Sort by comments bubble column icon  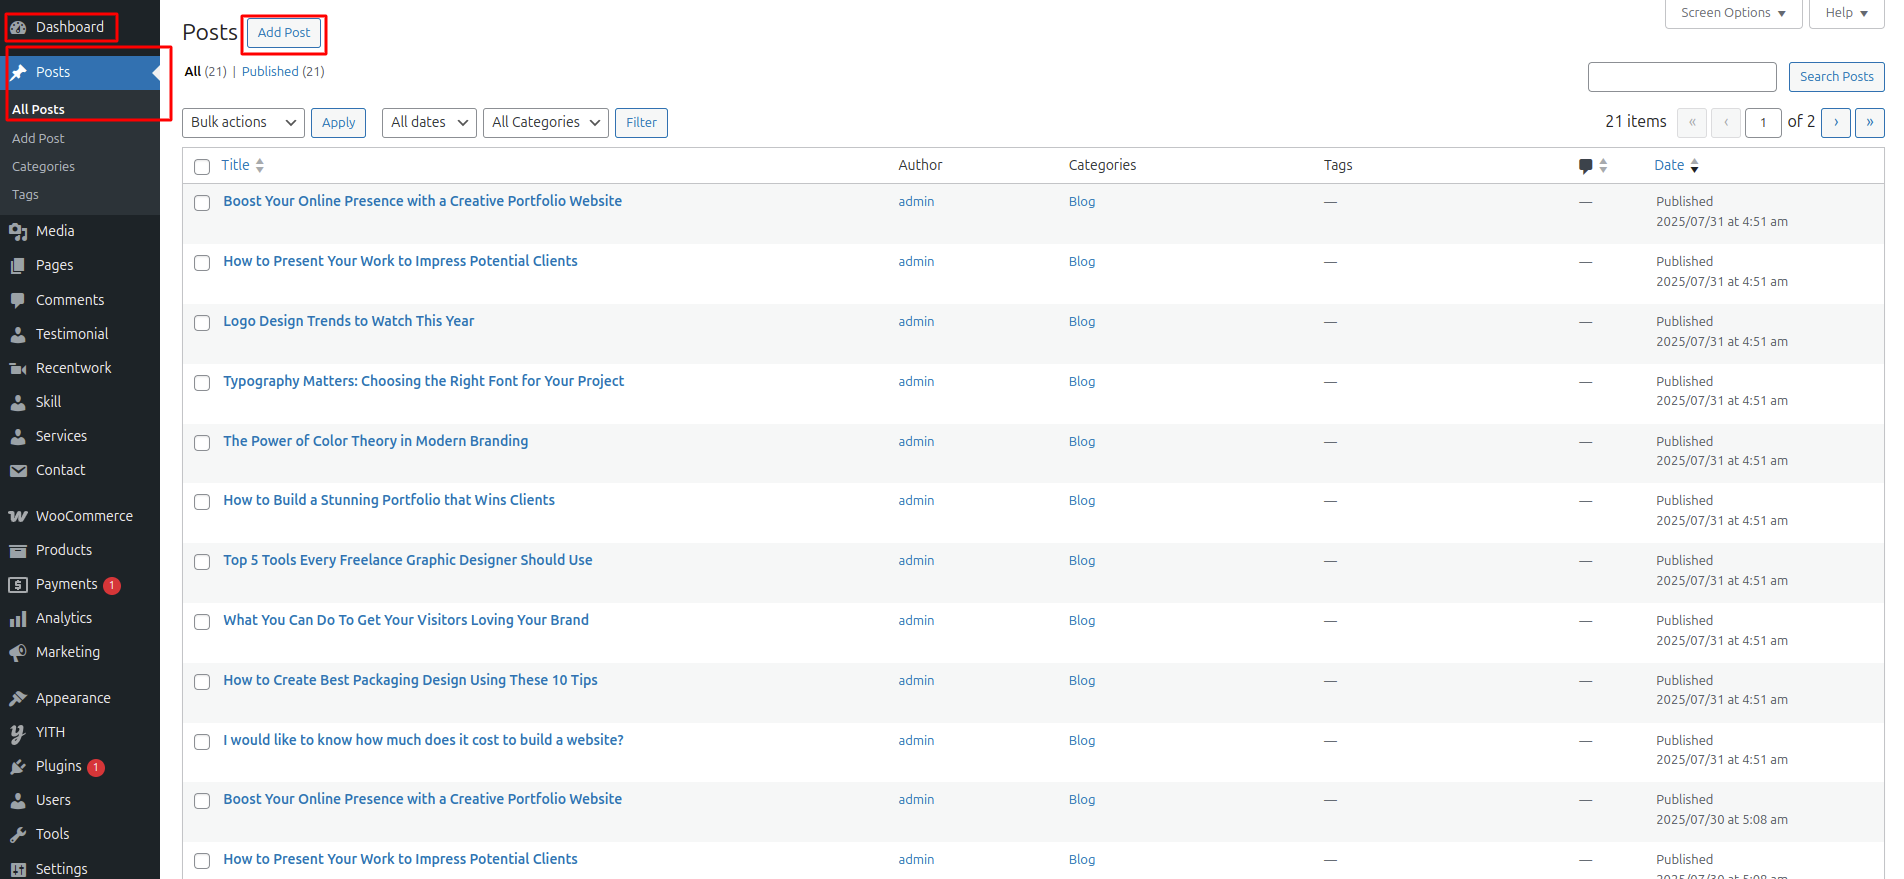pos(1586,166)
